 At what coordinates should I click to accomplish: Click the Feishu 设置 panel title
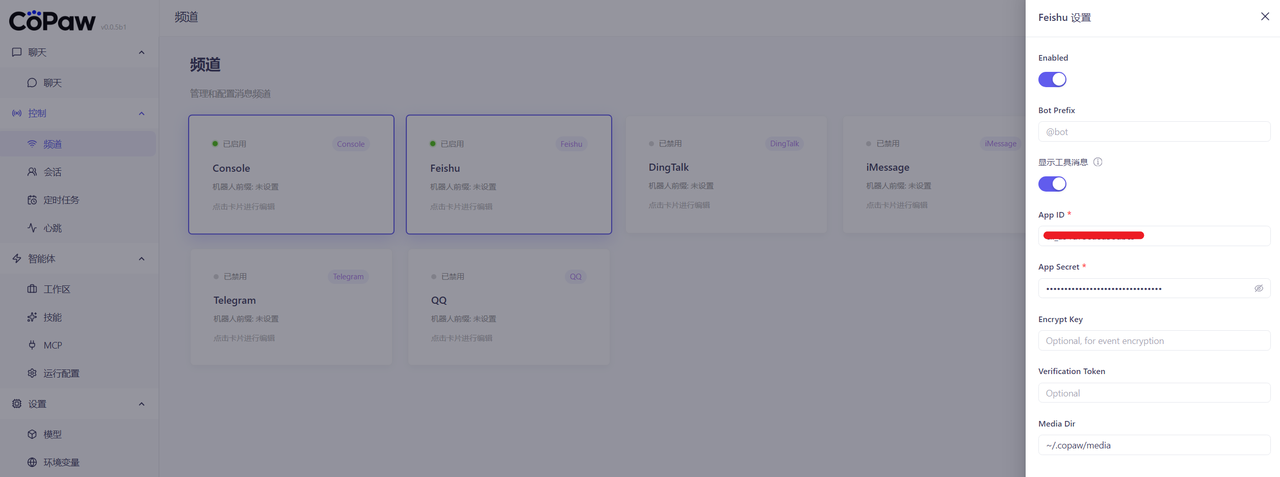coord(1065,17)
